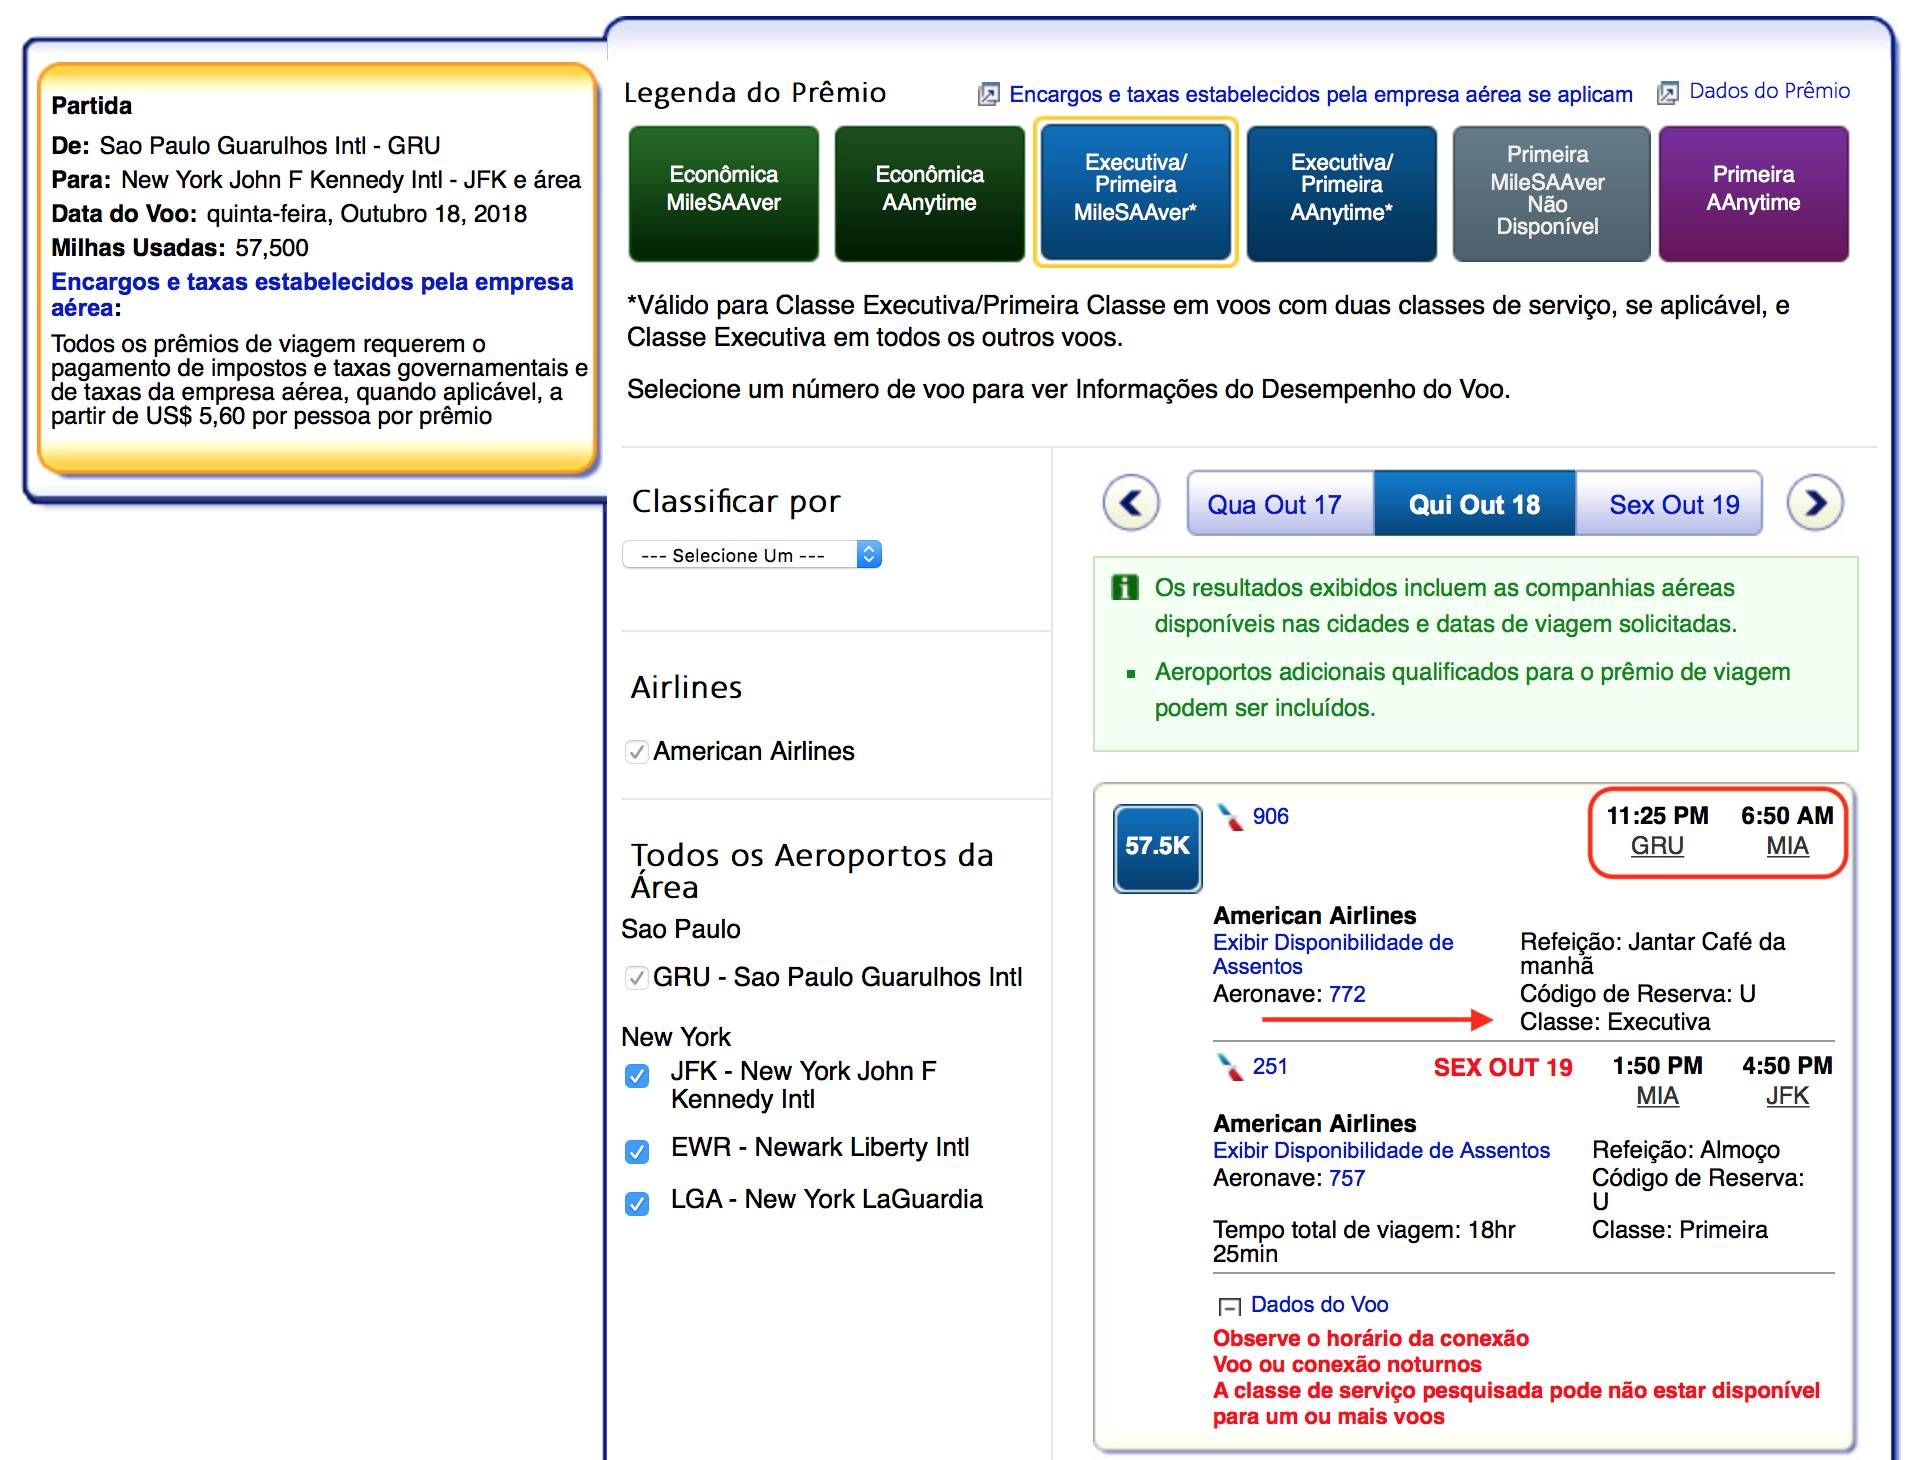Toggle the GRU Sao Paulo Guarulhos checkbox
Screen dimensions: 1930x1460
636,977
